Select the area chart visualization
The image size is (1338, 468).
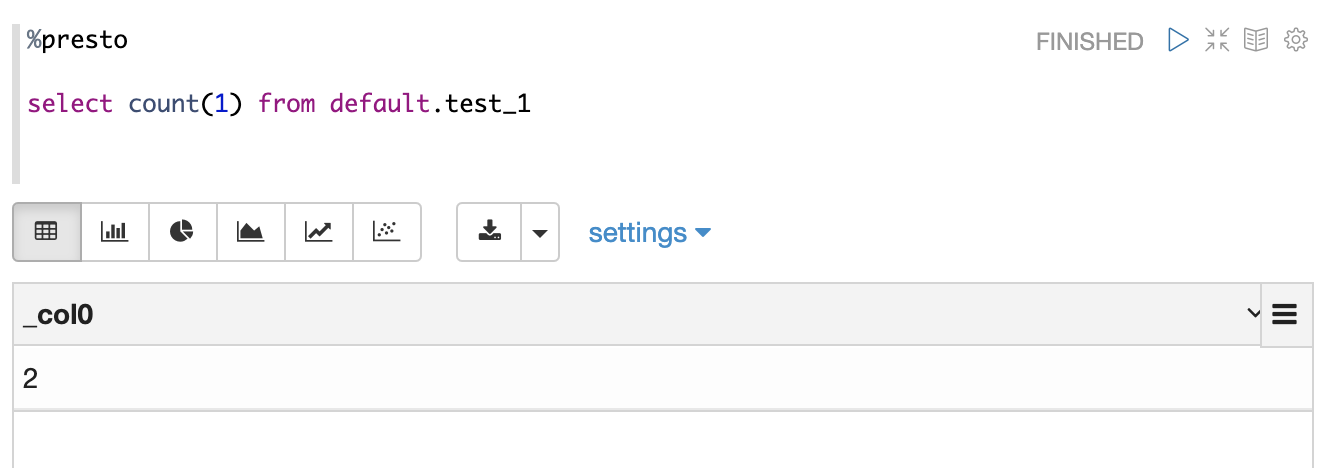tap(251, 232)
